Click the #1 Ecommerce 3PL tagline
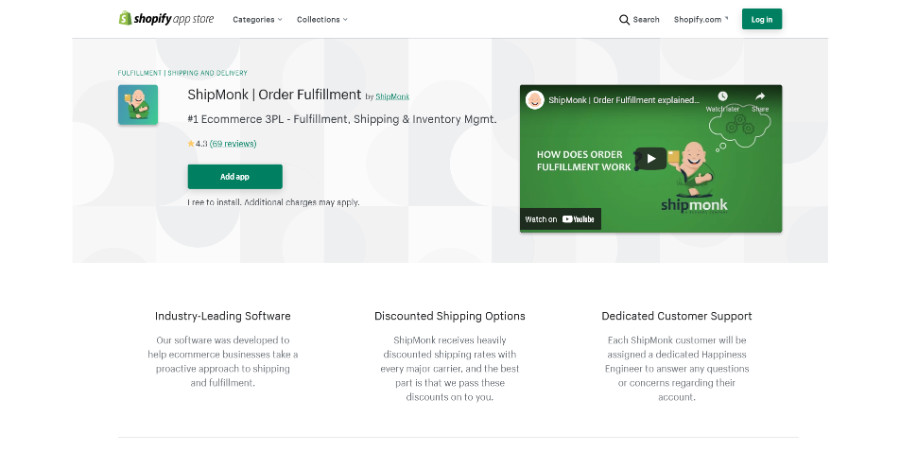 (342, 119)
